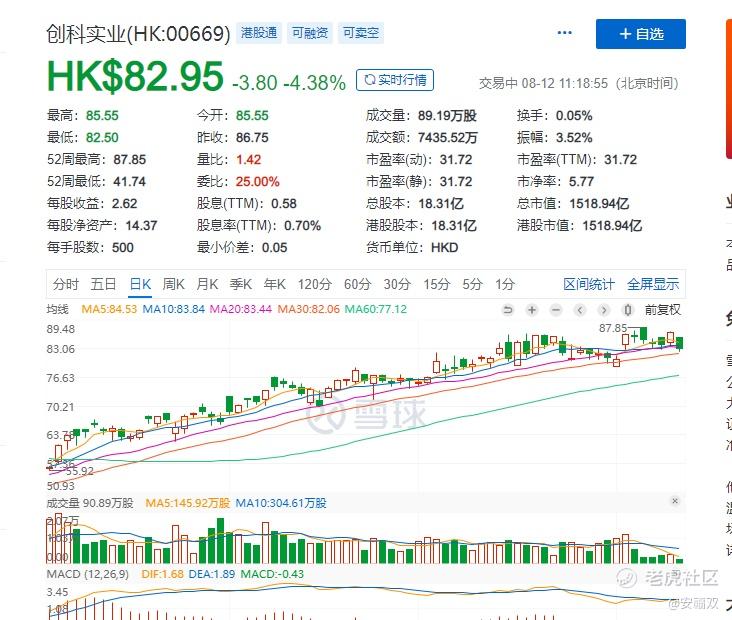732x620 pixels.
Task: Select the 日K chart tab
Action: (x=140, y=284)
